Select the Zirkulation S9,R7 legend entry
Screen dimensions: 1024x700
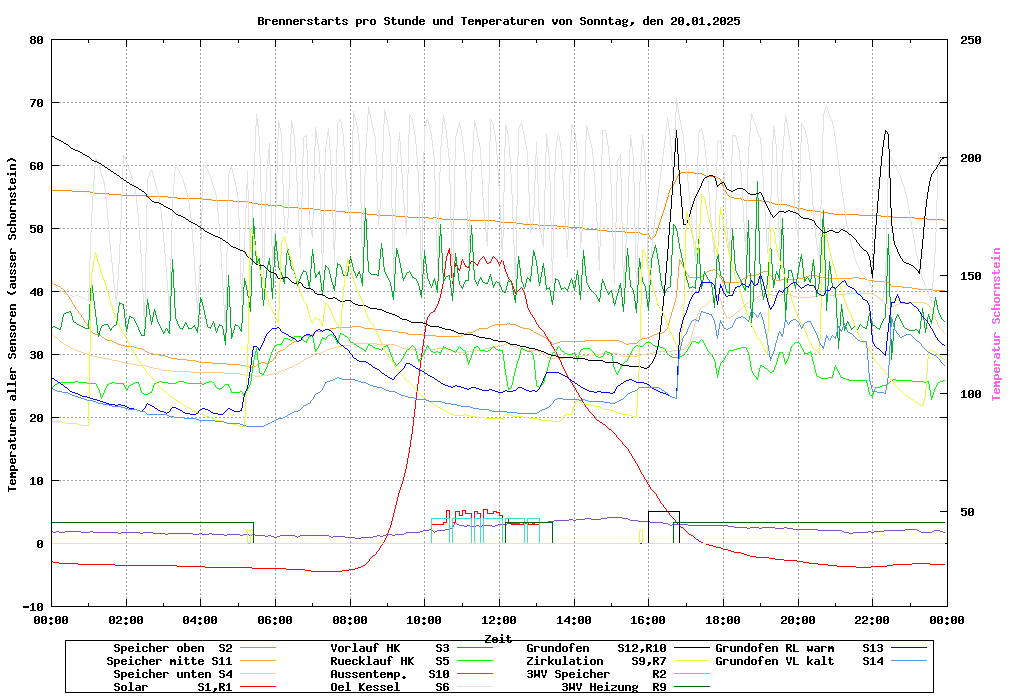[x=596, y=661]
